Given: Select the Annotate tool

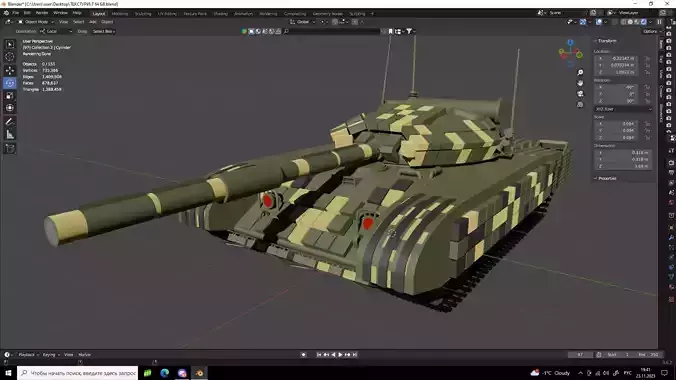Looking at the screenshot, I should pyautogui.click(x=10, y=122).
